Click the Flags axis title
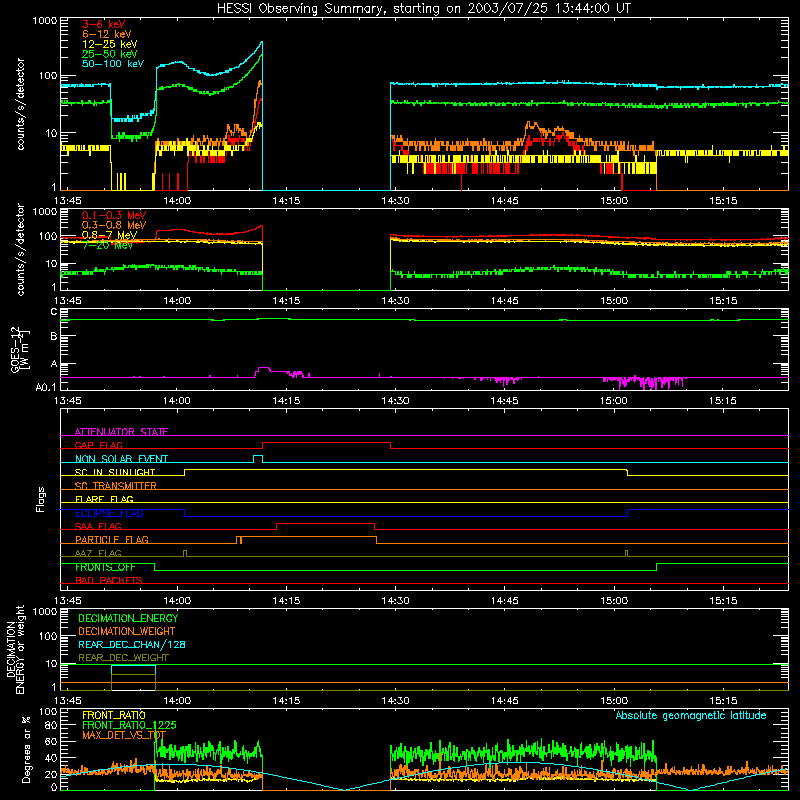The width and height of the screenshot is (800, 800). [41, 499]
